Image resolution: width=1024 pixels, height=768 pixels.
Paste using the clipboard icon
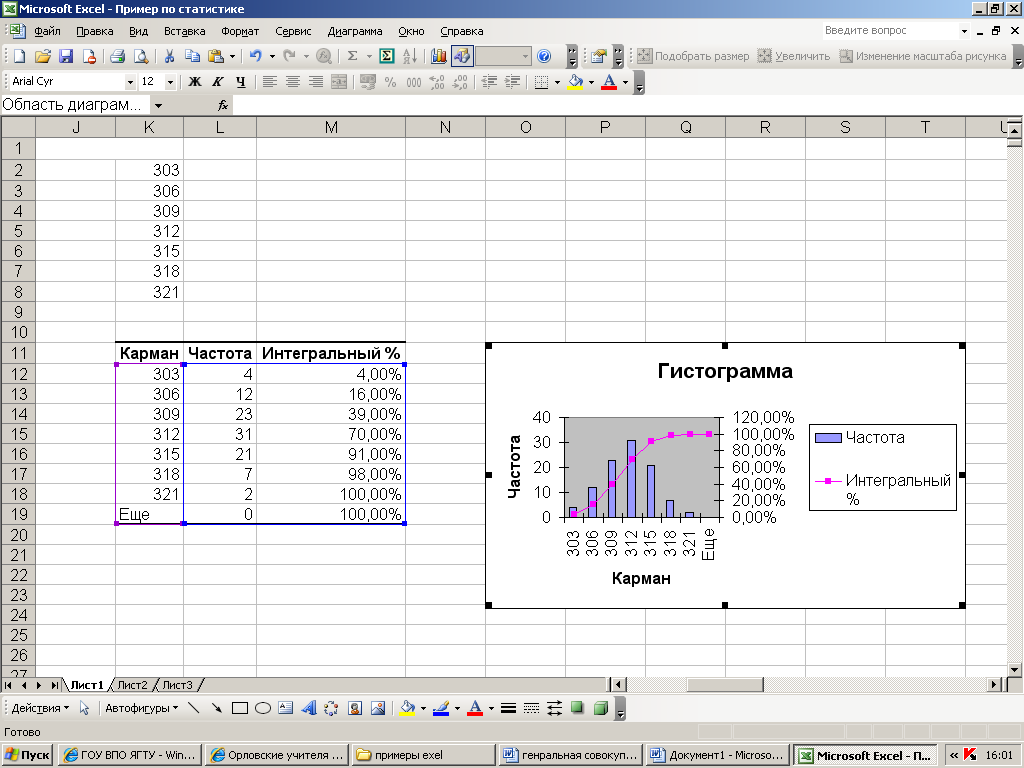pyautogui.click(x=216, y=56)
